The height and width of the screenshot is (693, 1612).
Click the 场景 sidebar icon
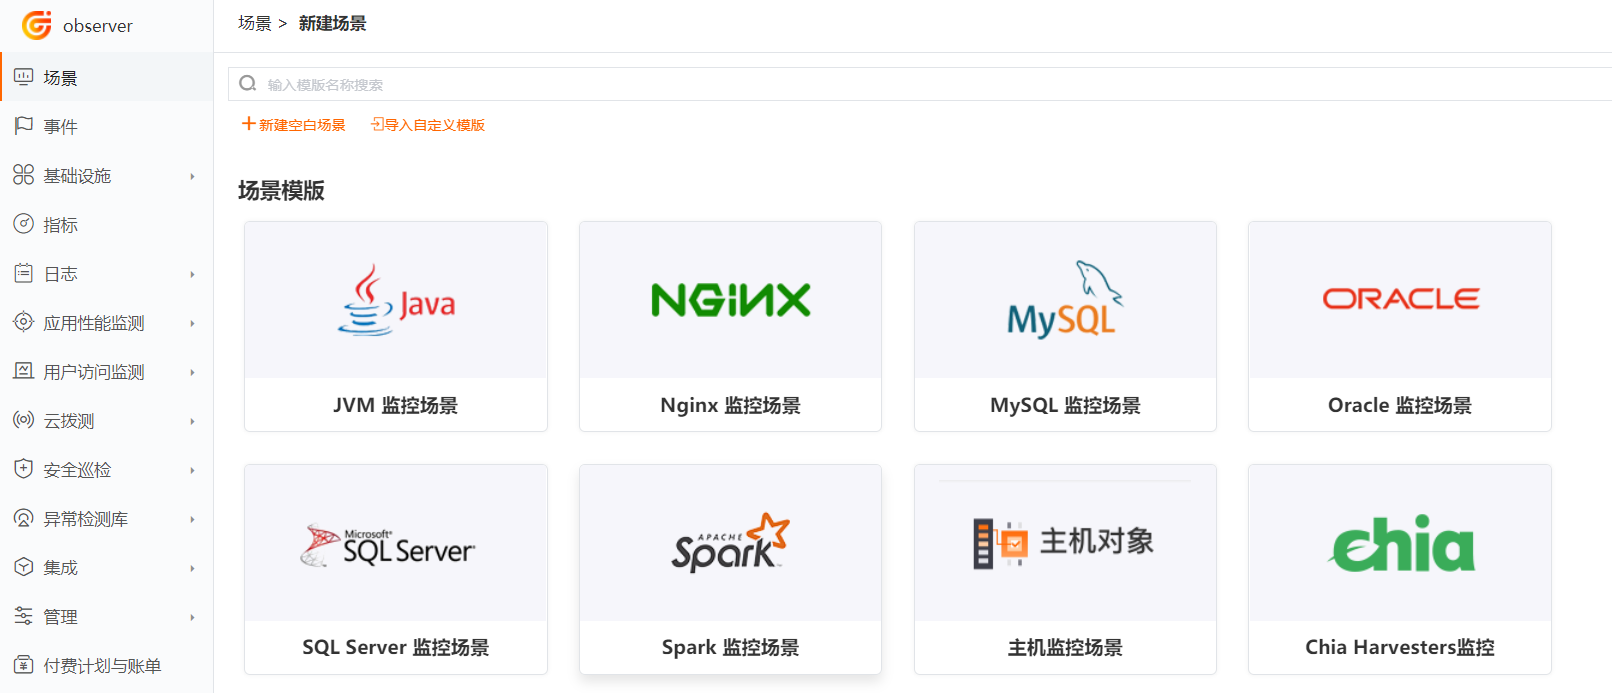pos(23,77)
